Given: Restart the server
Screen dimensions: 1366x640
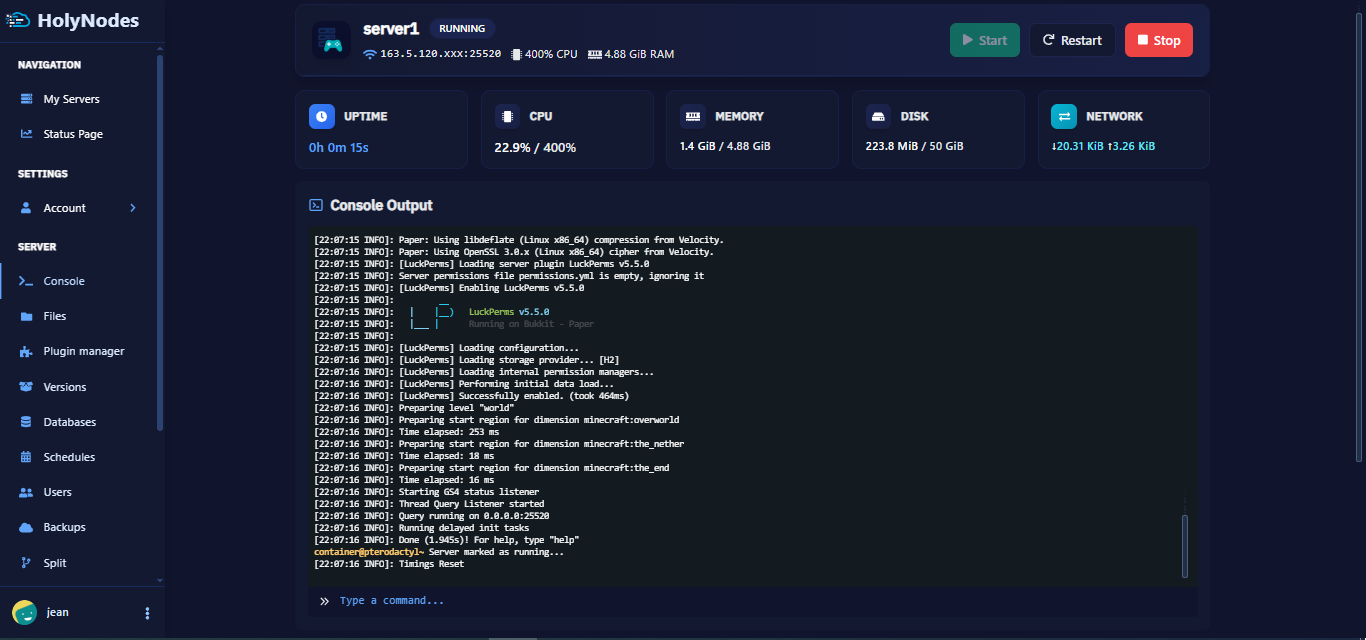Looking at the screenshot, I should (x=1072, y=40).
